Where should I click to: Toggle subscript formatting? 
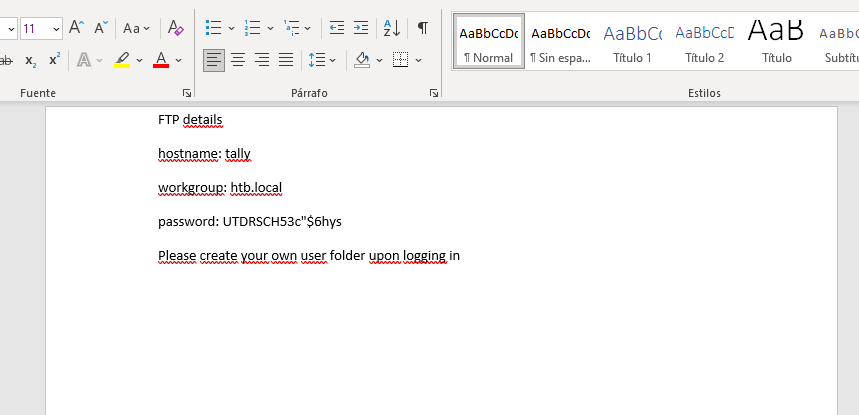pos(31,61)
